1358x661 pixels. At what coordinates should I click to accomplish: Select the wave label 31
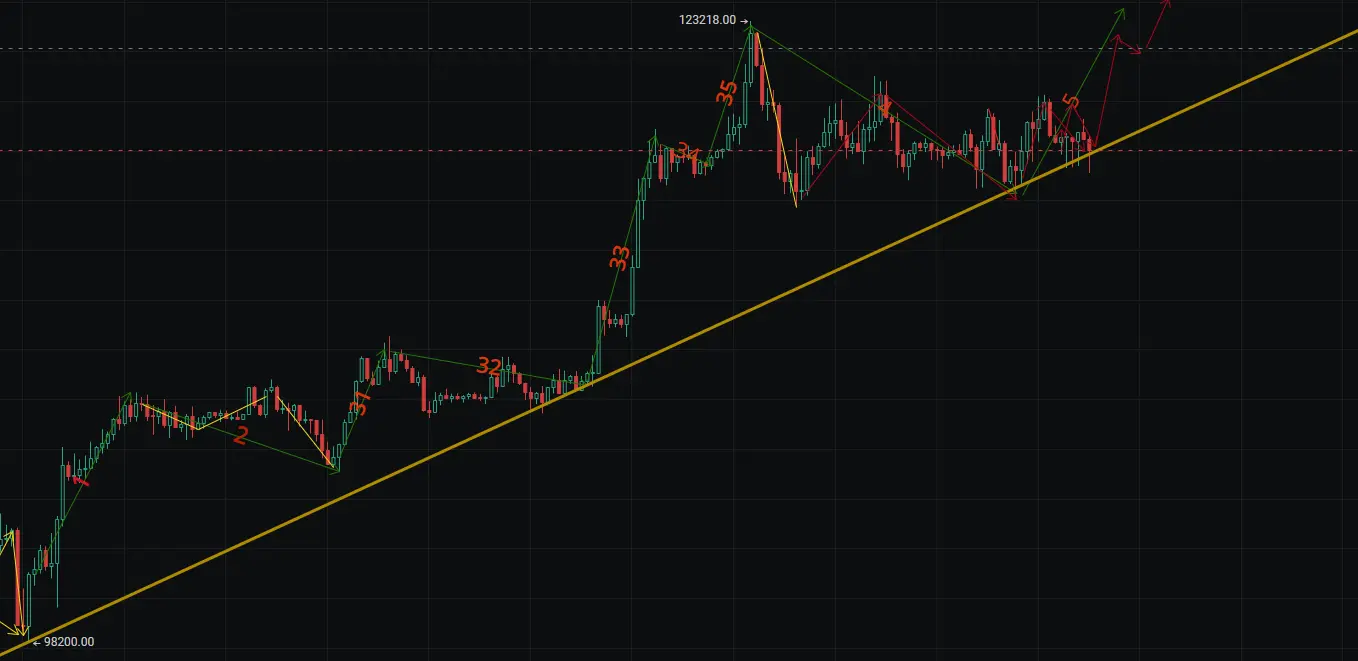(x=360, y=402)
